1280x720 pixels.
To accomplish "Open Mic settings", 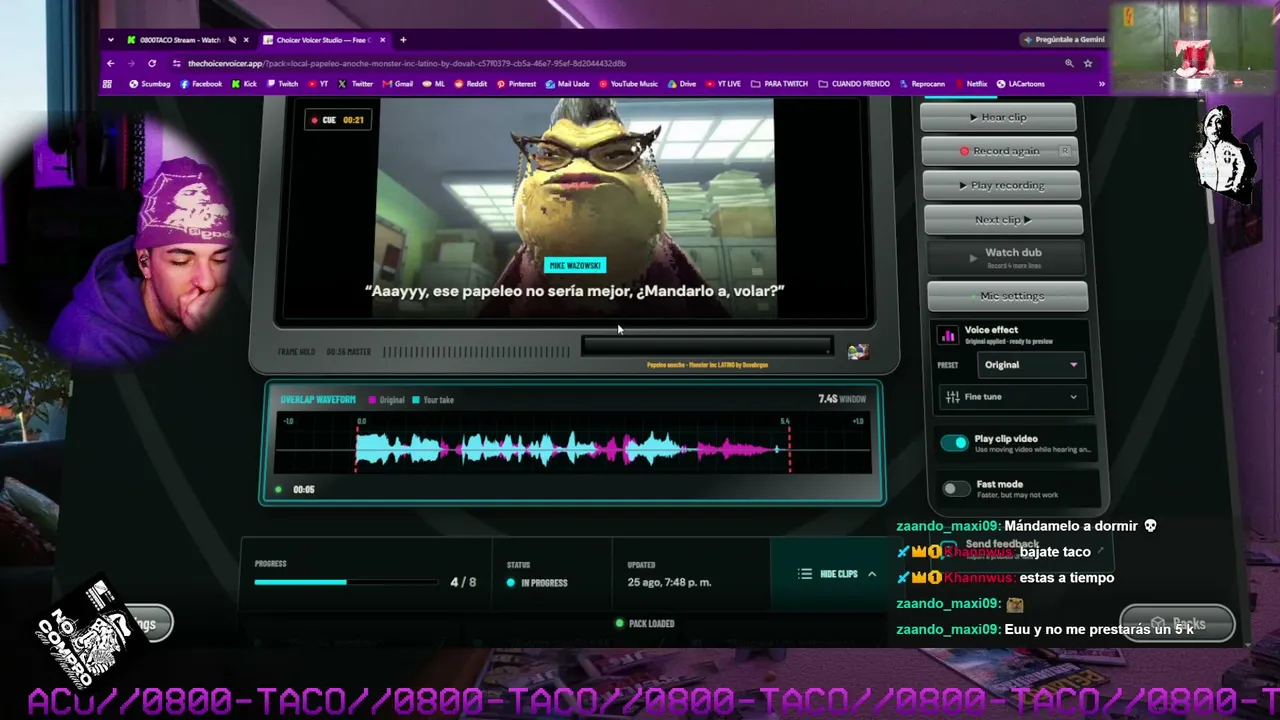I will click(1007, 296).
